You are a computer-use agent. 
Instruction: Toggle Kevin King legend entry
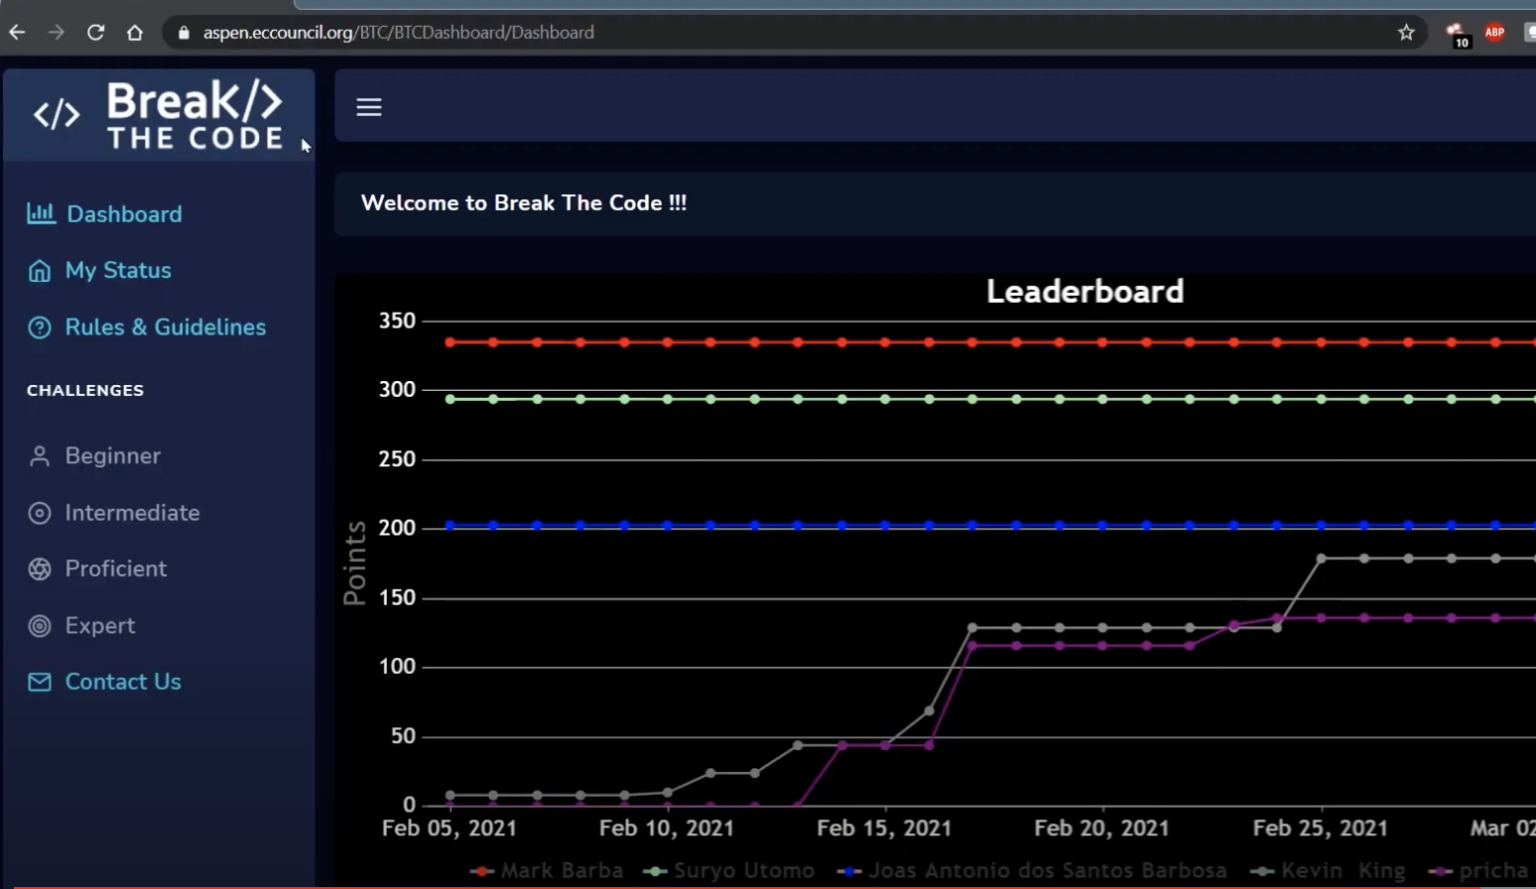(x=1341, y=871)
